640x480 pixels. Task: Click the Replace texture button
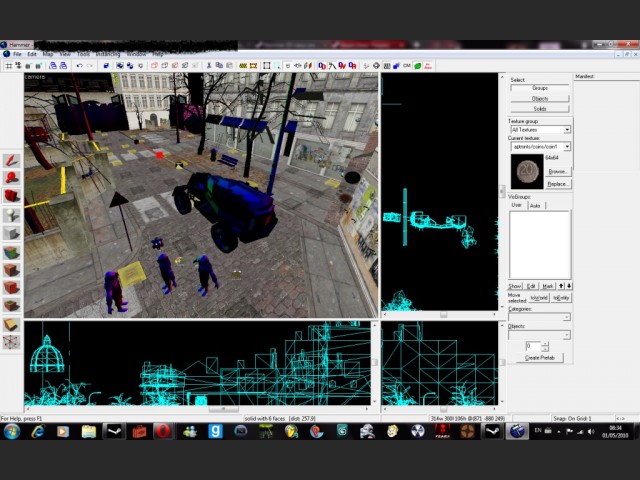pyautogui.click(x=558, y=184)
